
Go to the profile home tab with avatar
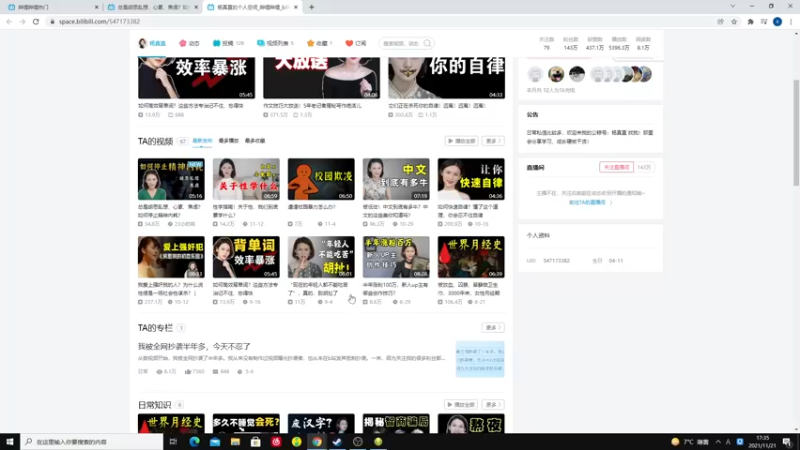(152, 43)
